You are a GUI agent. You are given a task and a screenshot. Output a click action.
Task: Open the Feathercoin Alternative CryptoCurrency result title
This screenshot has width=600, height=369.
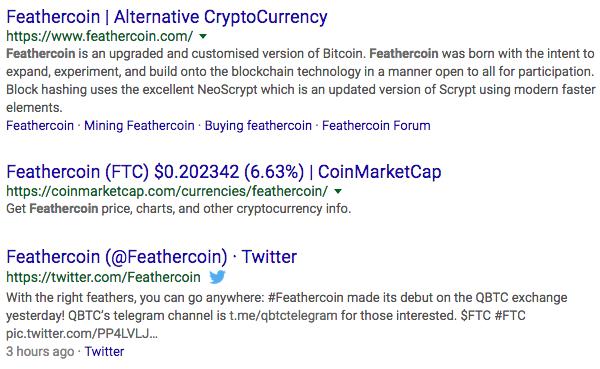pyautogui.click(x=167, y=17)
